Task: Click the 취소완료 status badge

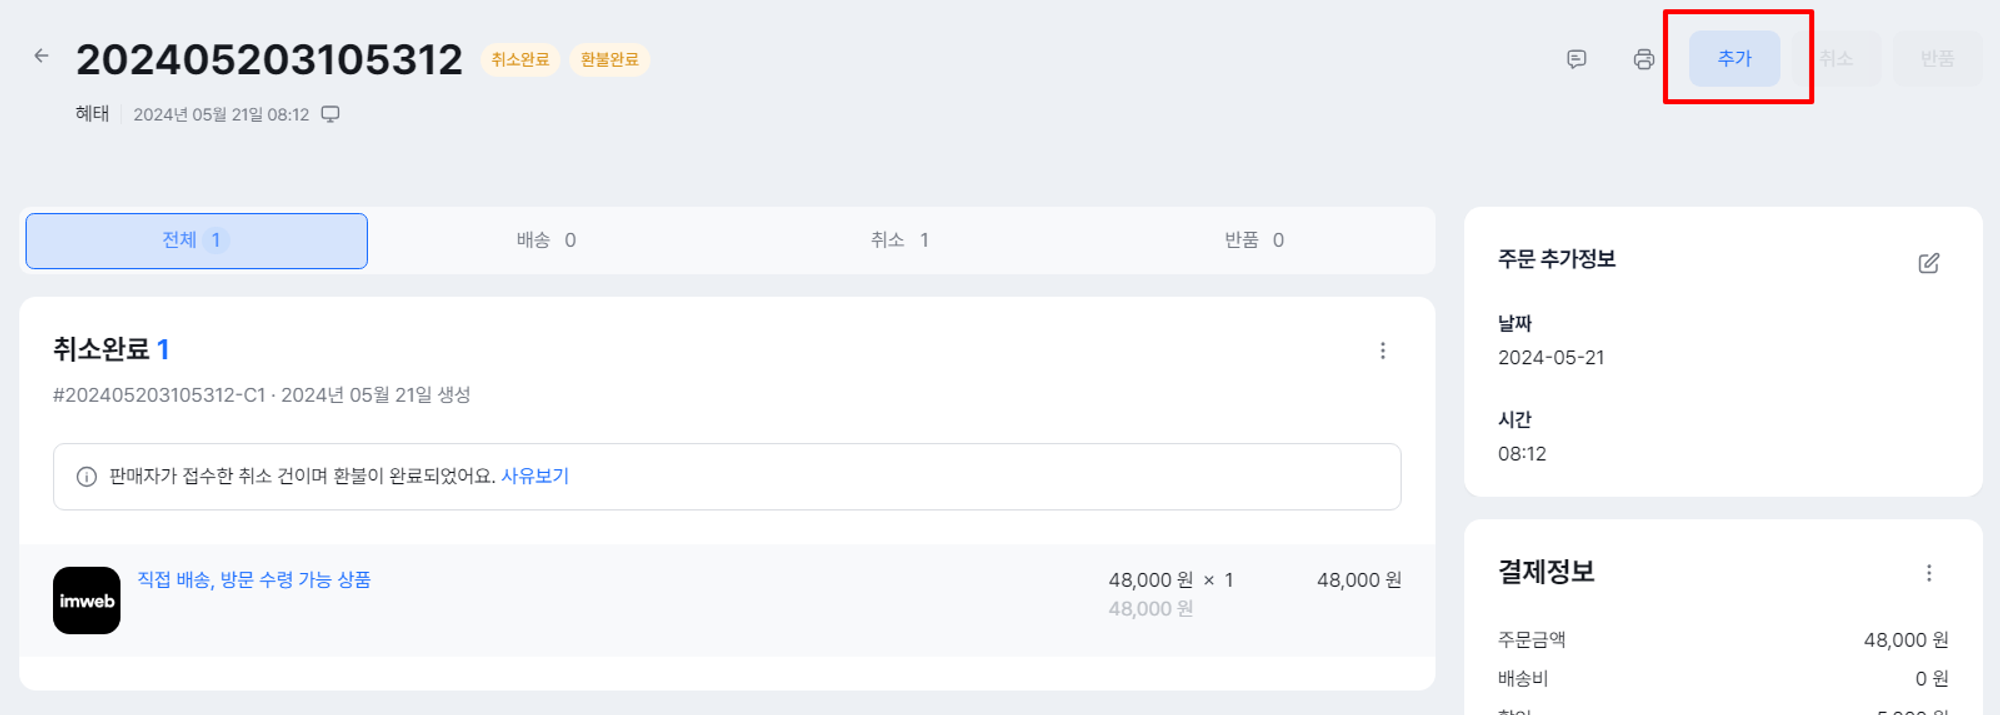Action: (520, 60)
